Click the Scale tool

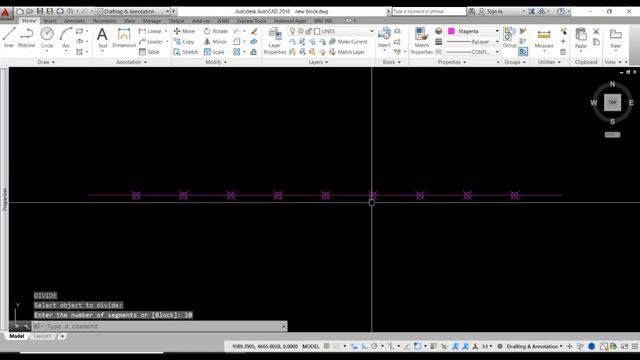coord(214,52)
